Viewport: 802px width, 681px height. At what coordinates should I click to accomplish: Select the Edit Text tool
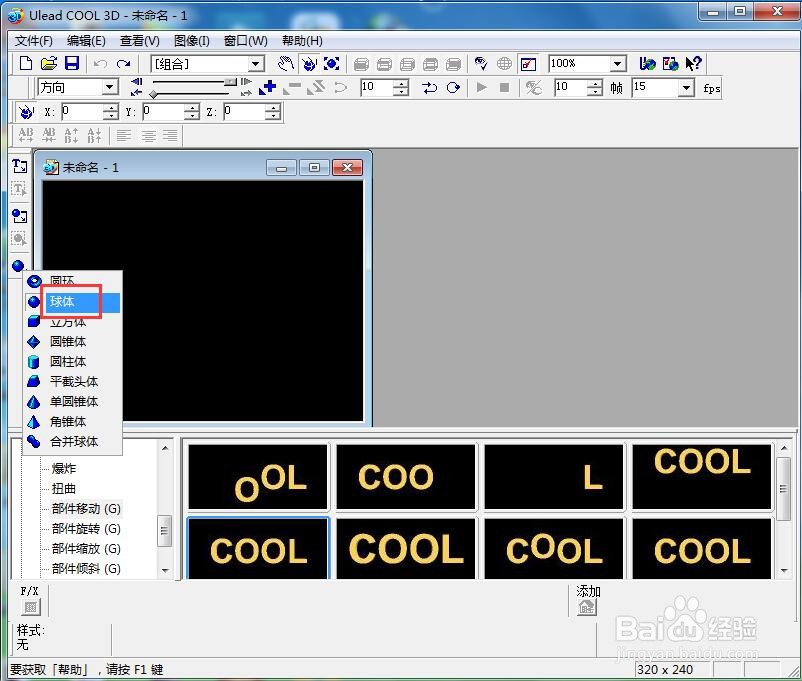tap(19, 189)
